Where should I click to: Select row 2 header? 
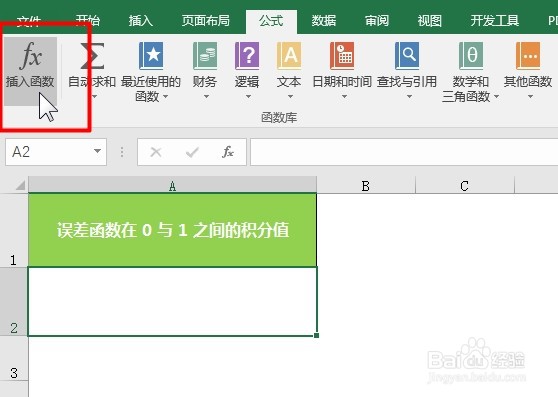[x=14, y=301]
